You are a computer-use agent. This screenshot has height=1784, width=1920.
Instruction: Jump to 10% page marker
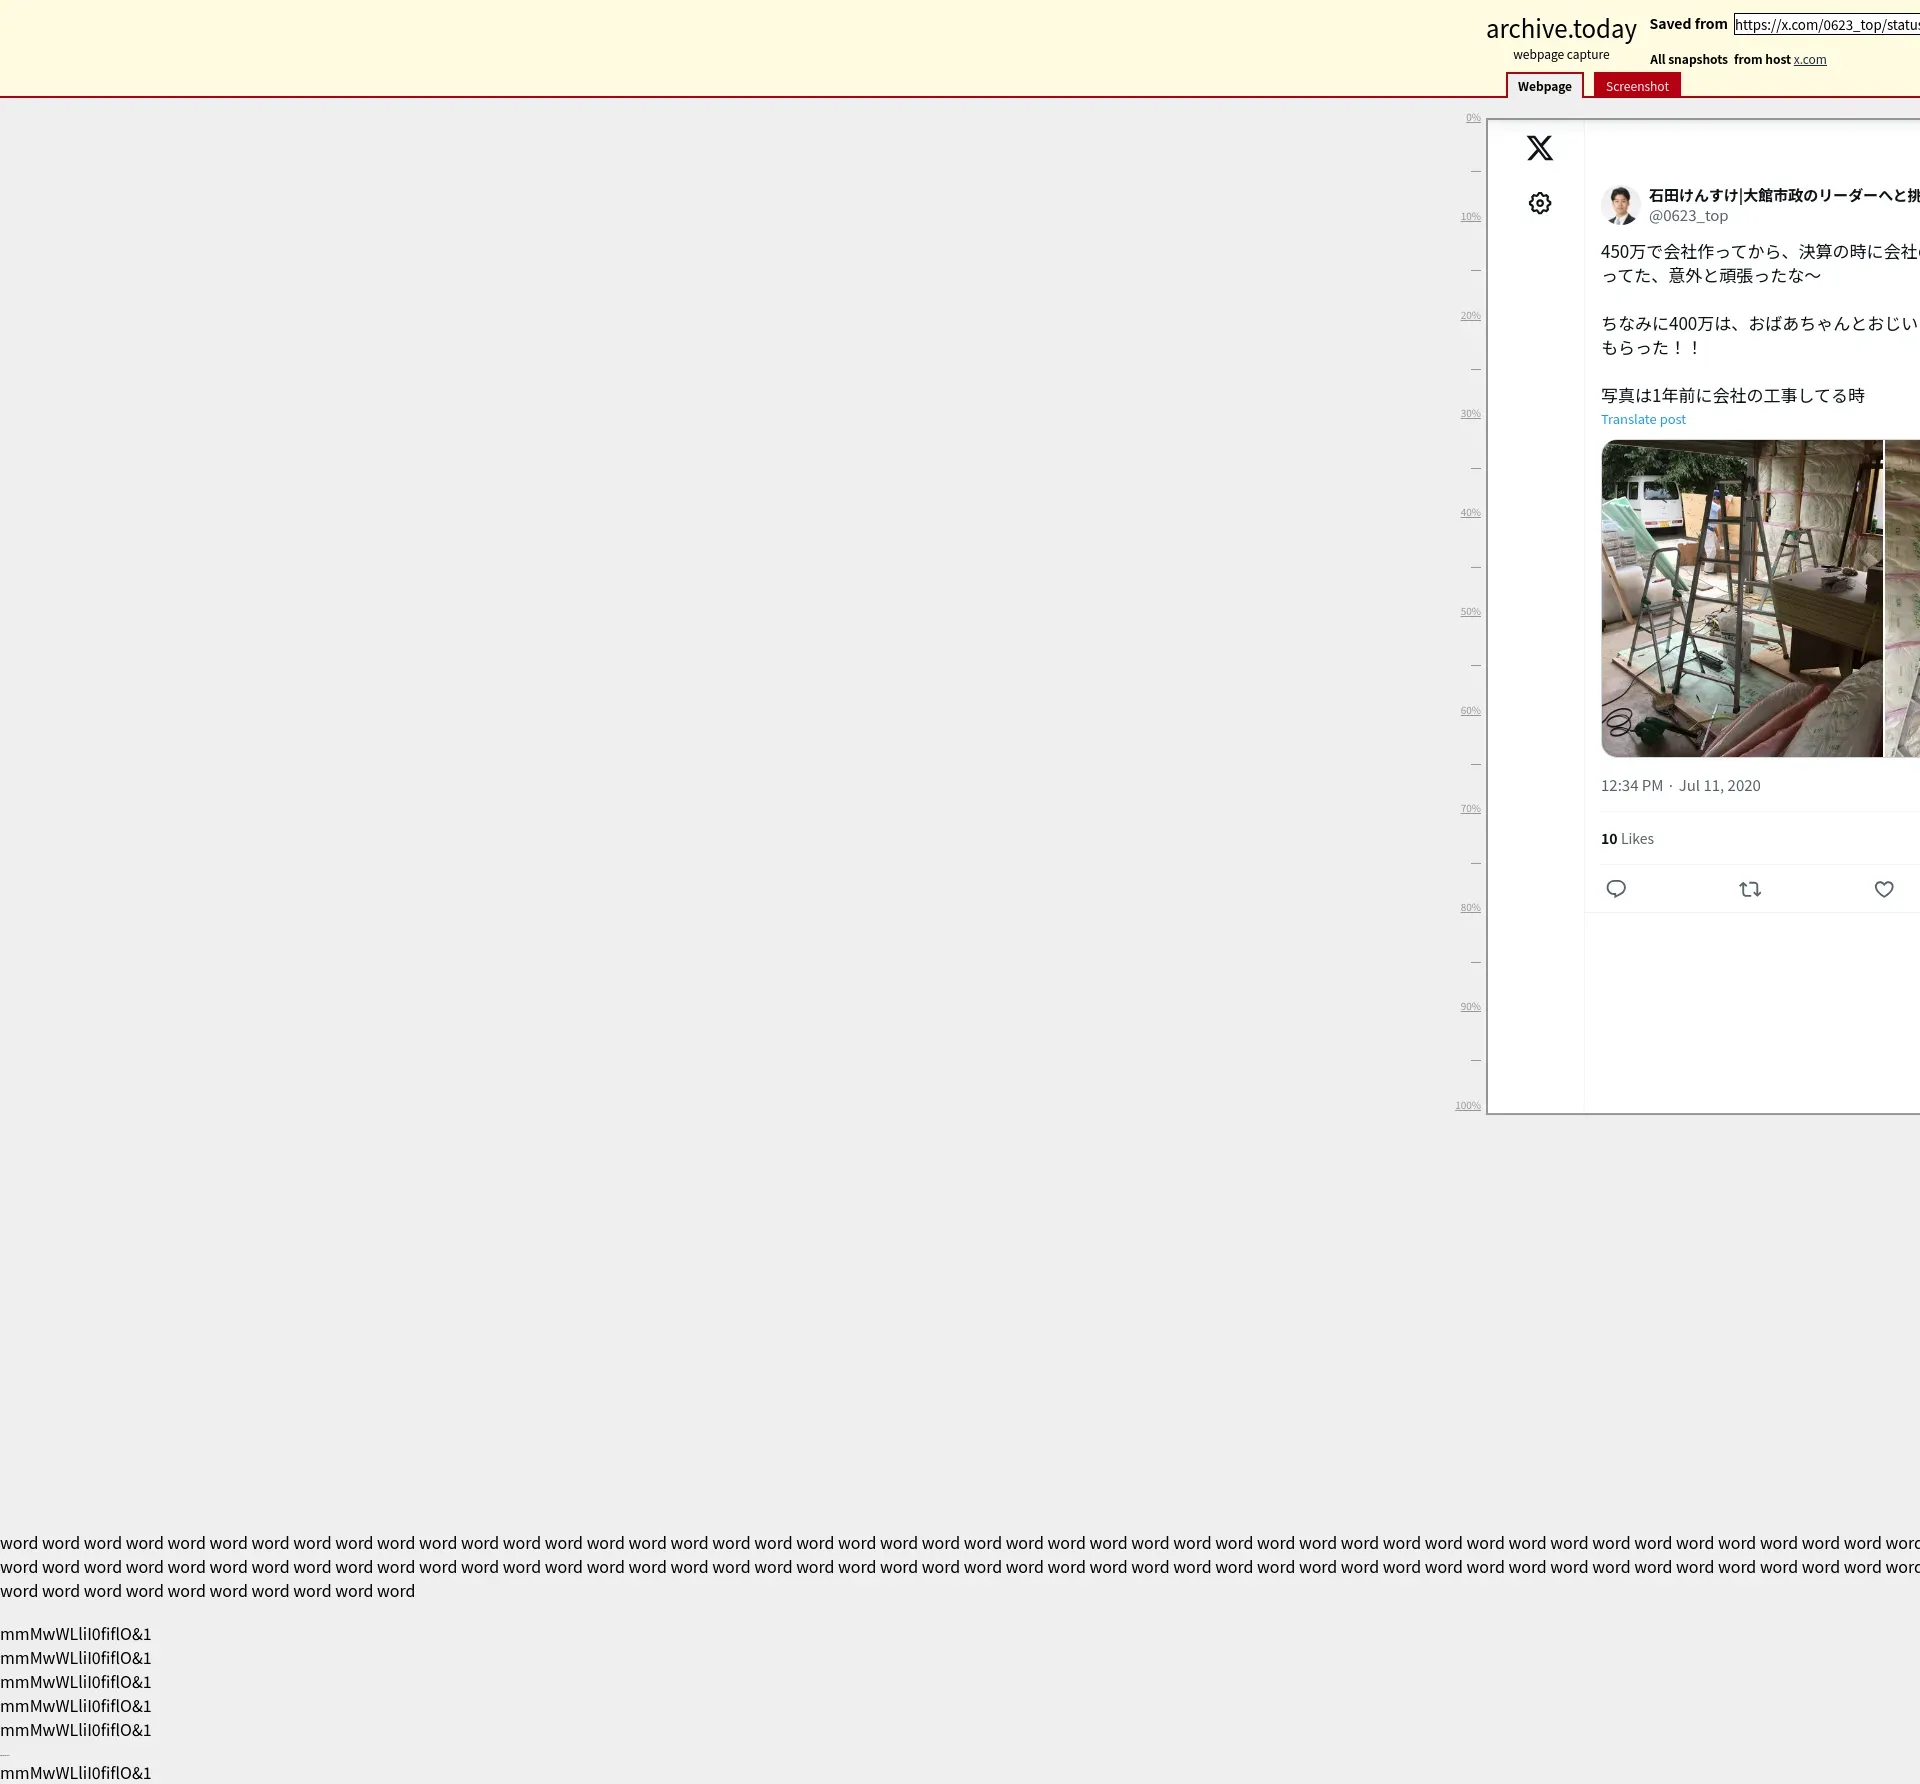click(x=1470, y=217)
